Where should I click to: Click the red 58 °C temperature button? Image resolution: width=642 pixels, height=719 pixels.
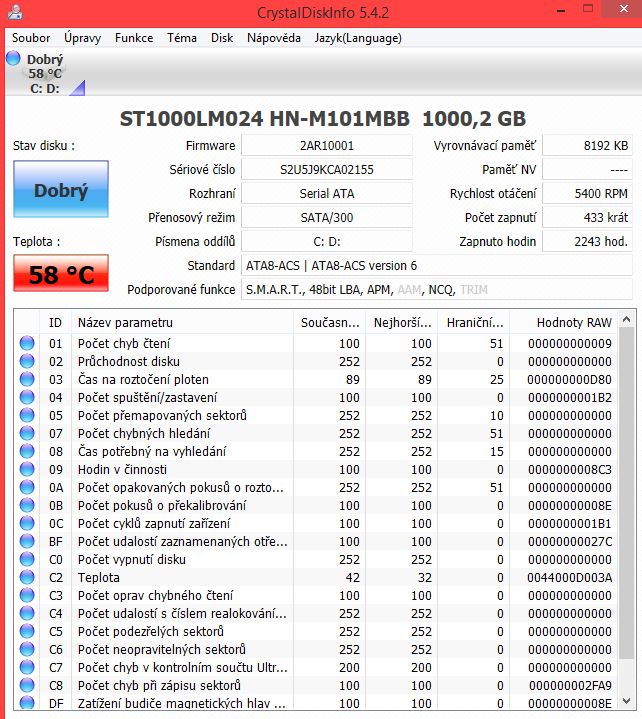61,273
